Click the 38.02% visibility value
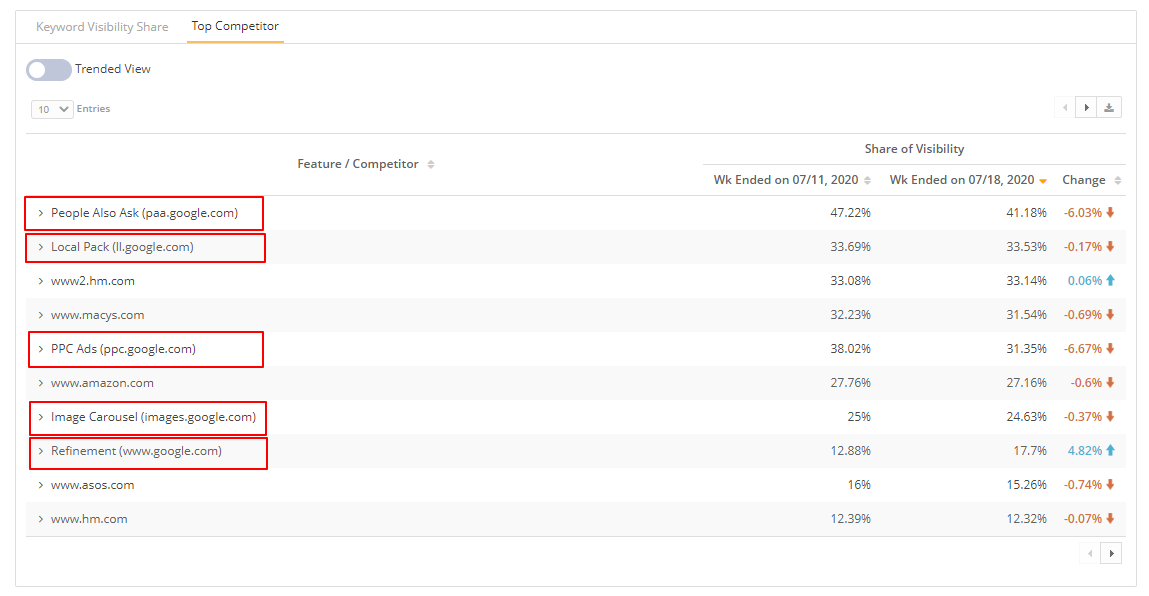The image size is (1149, 596). 850,349
